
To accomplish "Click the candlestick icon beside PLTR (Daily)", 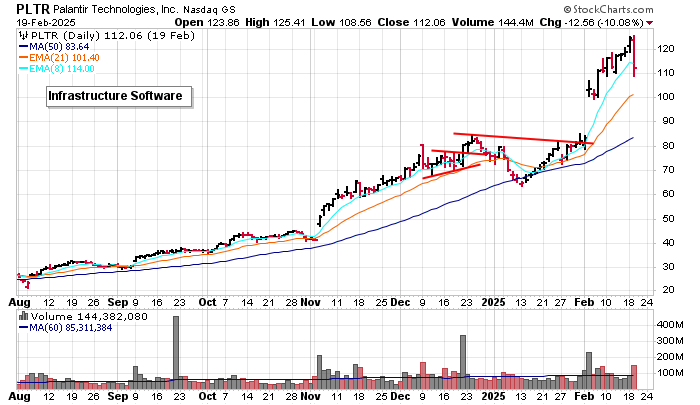I will 23,35.
